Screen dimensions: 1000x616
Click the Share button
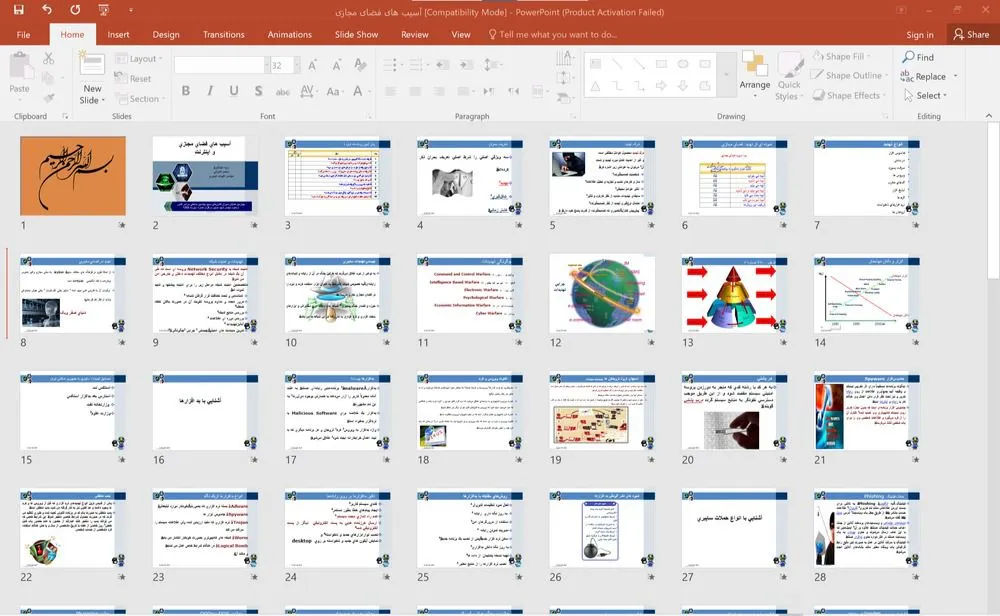tap(970, 34)
